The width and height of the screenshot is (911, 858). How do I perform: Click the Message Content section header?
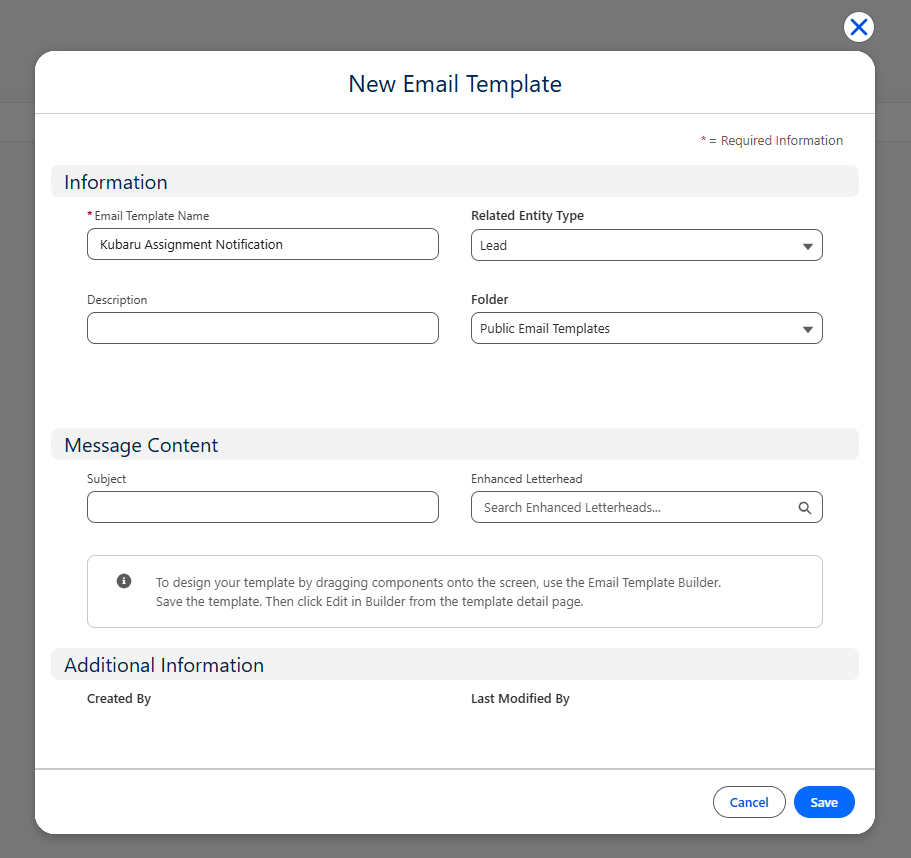141,445
